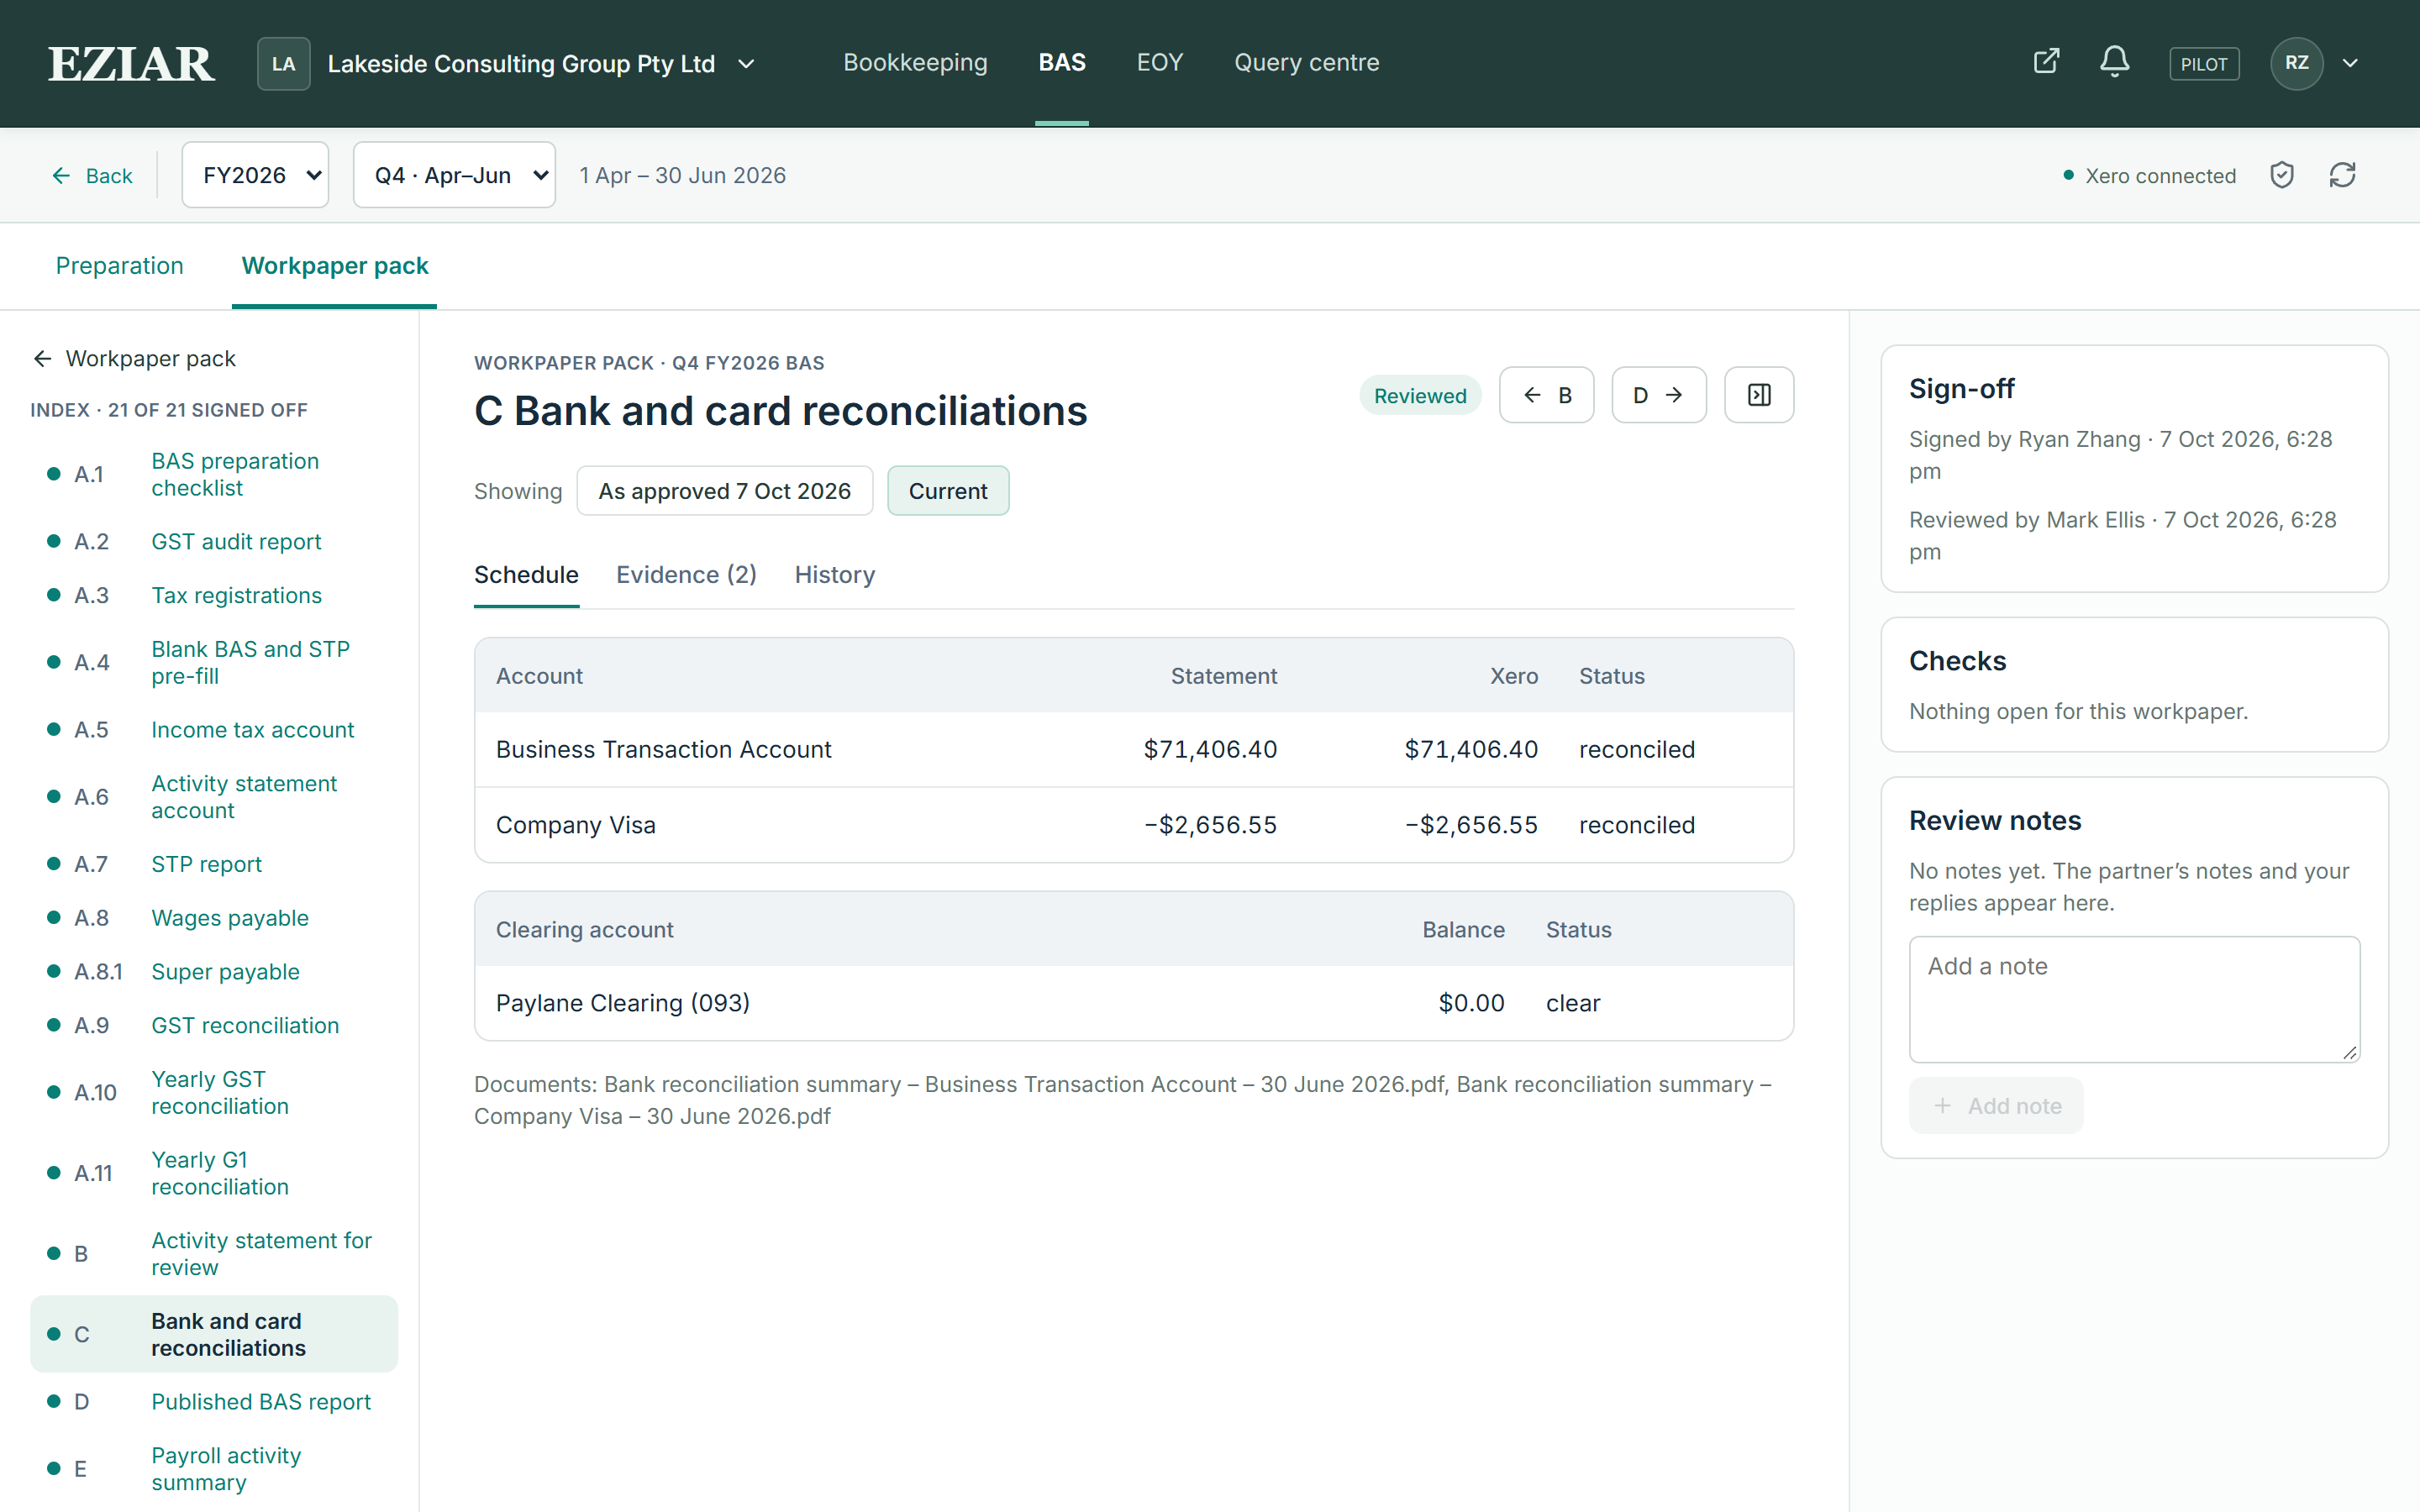Click the Back link
This screenshot has height=1512, width=2420.
[92, 176]
